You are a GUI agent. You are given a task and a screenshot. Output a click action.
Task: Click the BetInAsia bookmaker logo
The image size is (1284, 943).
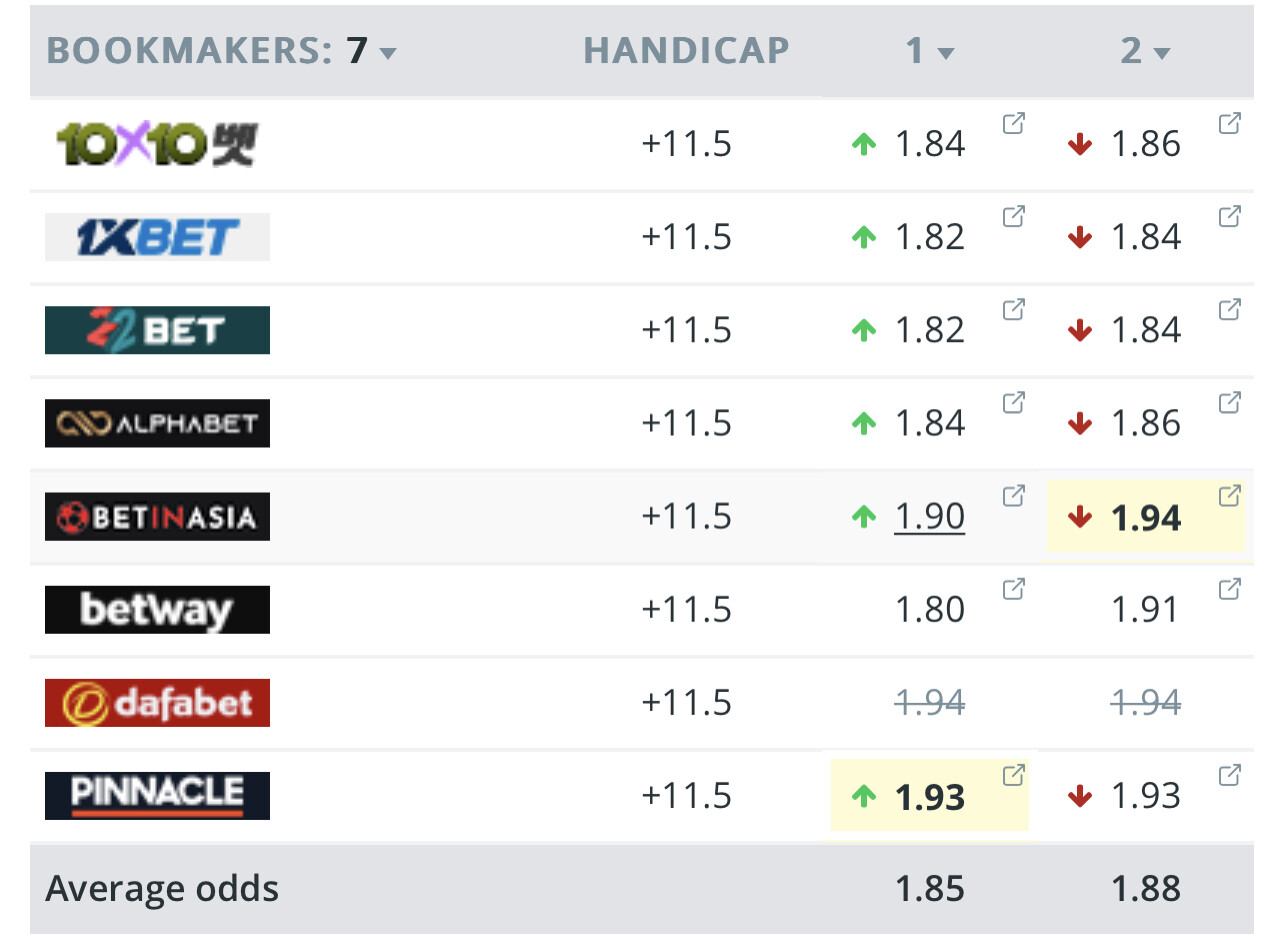(x=157, y=517)
